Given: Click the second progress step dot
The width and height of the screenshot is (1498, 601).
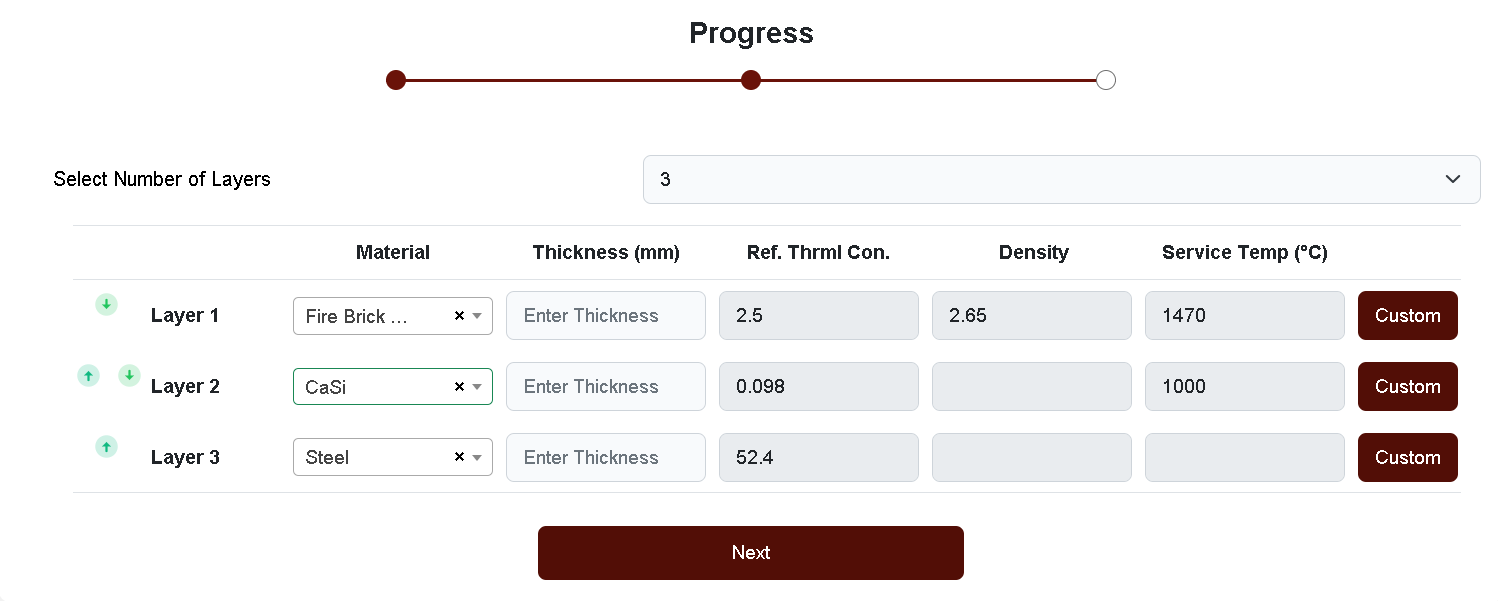Looking at the screenshot, I should [751, 80].
